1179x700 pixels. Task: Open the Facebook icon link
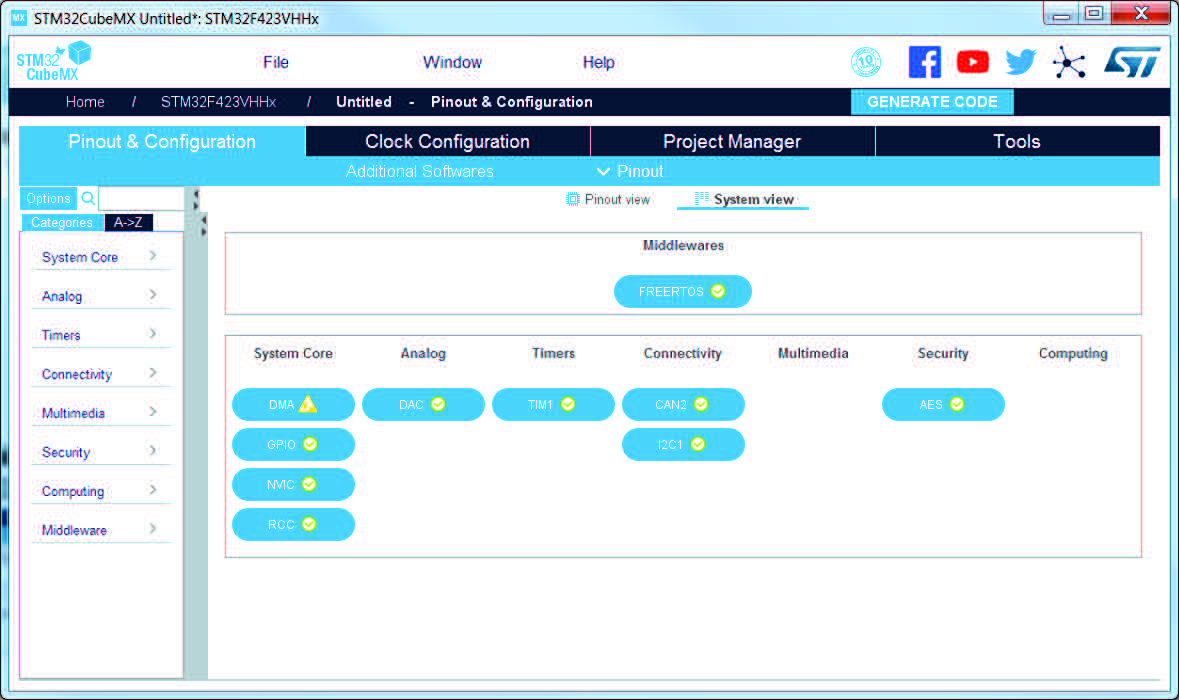(x=924, y=62)
